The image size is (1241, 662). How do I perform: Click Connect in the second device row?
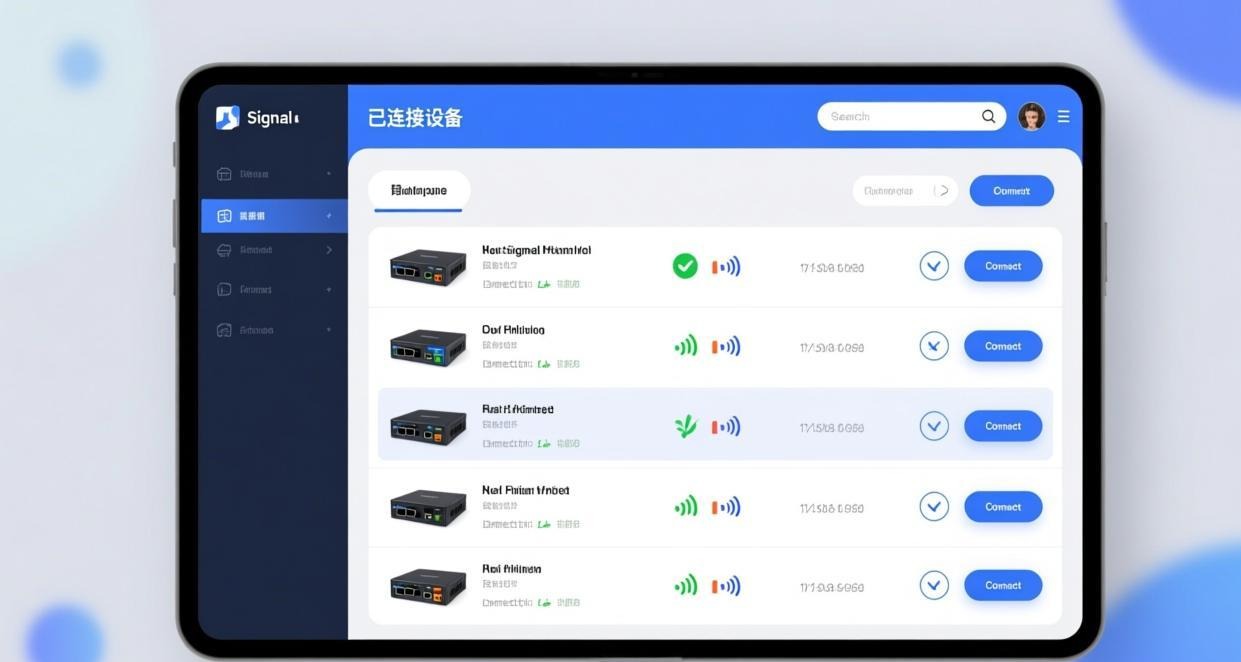tap(1003, 346)
